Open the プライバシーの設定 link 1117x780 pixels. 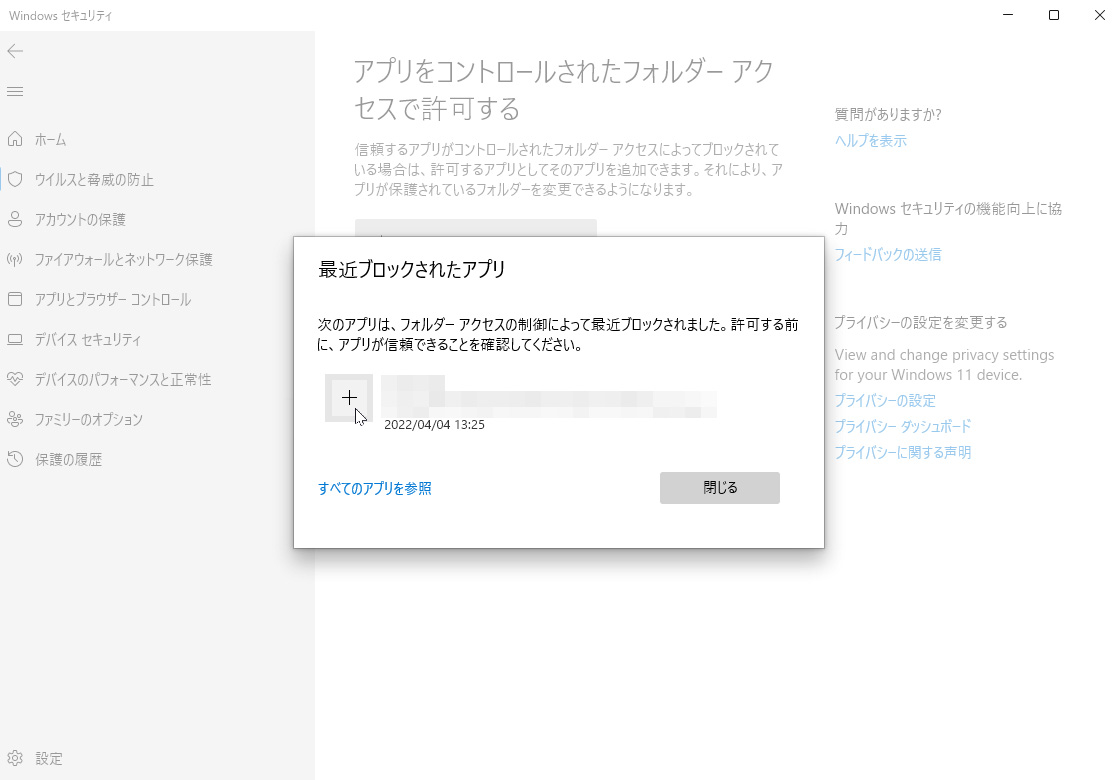[x=885, y=400]
